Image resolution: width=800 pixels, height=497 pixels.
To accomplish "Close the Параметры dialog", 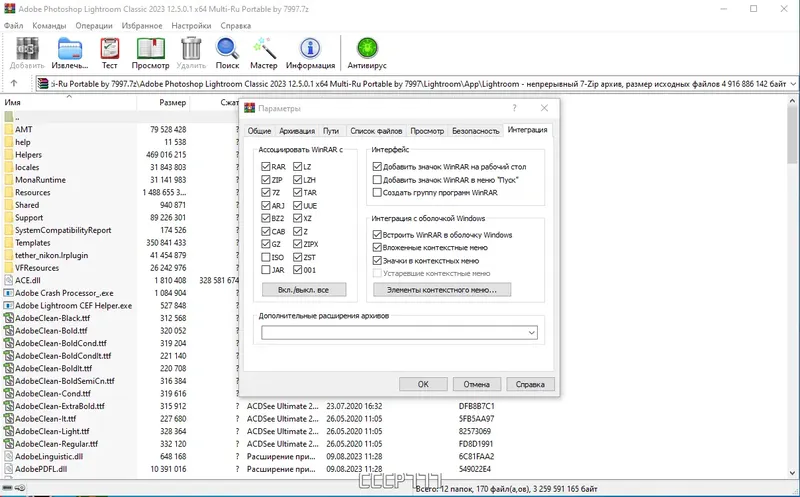I will (x=544, y=108).
